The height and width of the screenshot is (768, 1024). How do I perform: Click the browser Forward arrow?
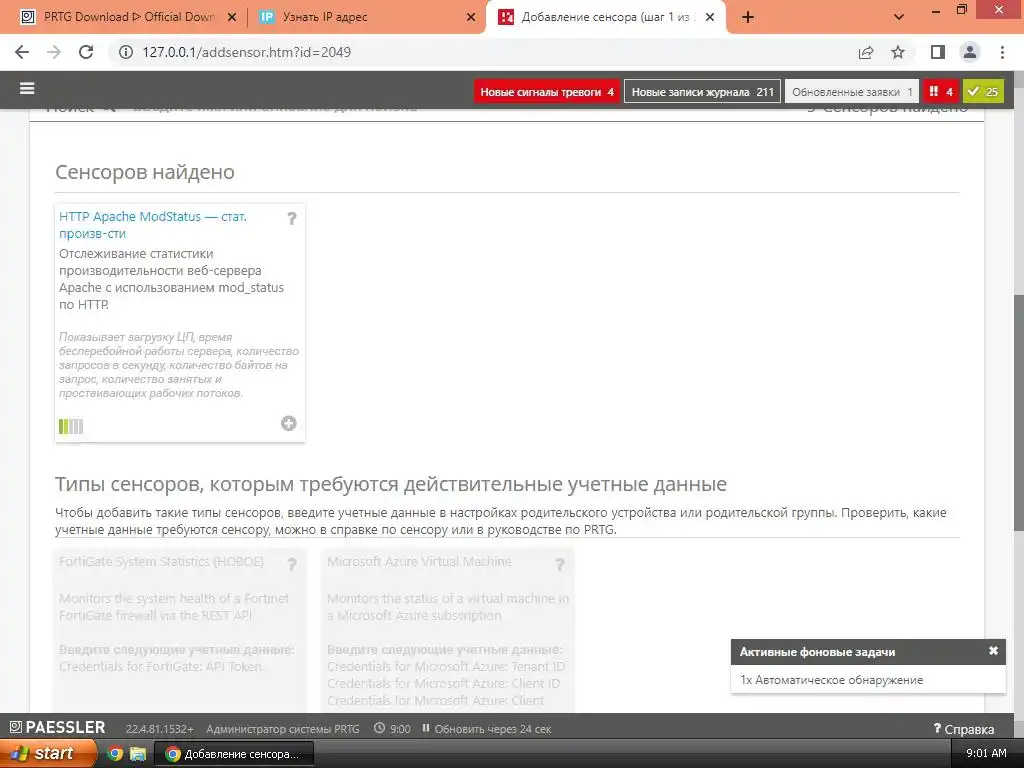[54, 52]
